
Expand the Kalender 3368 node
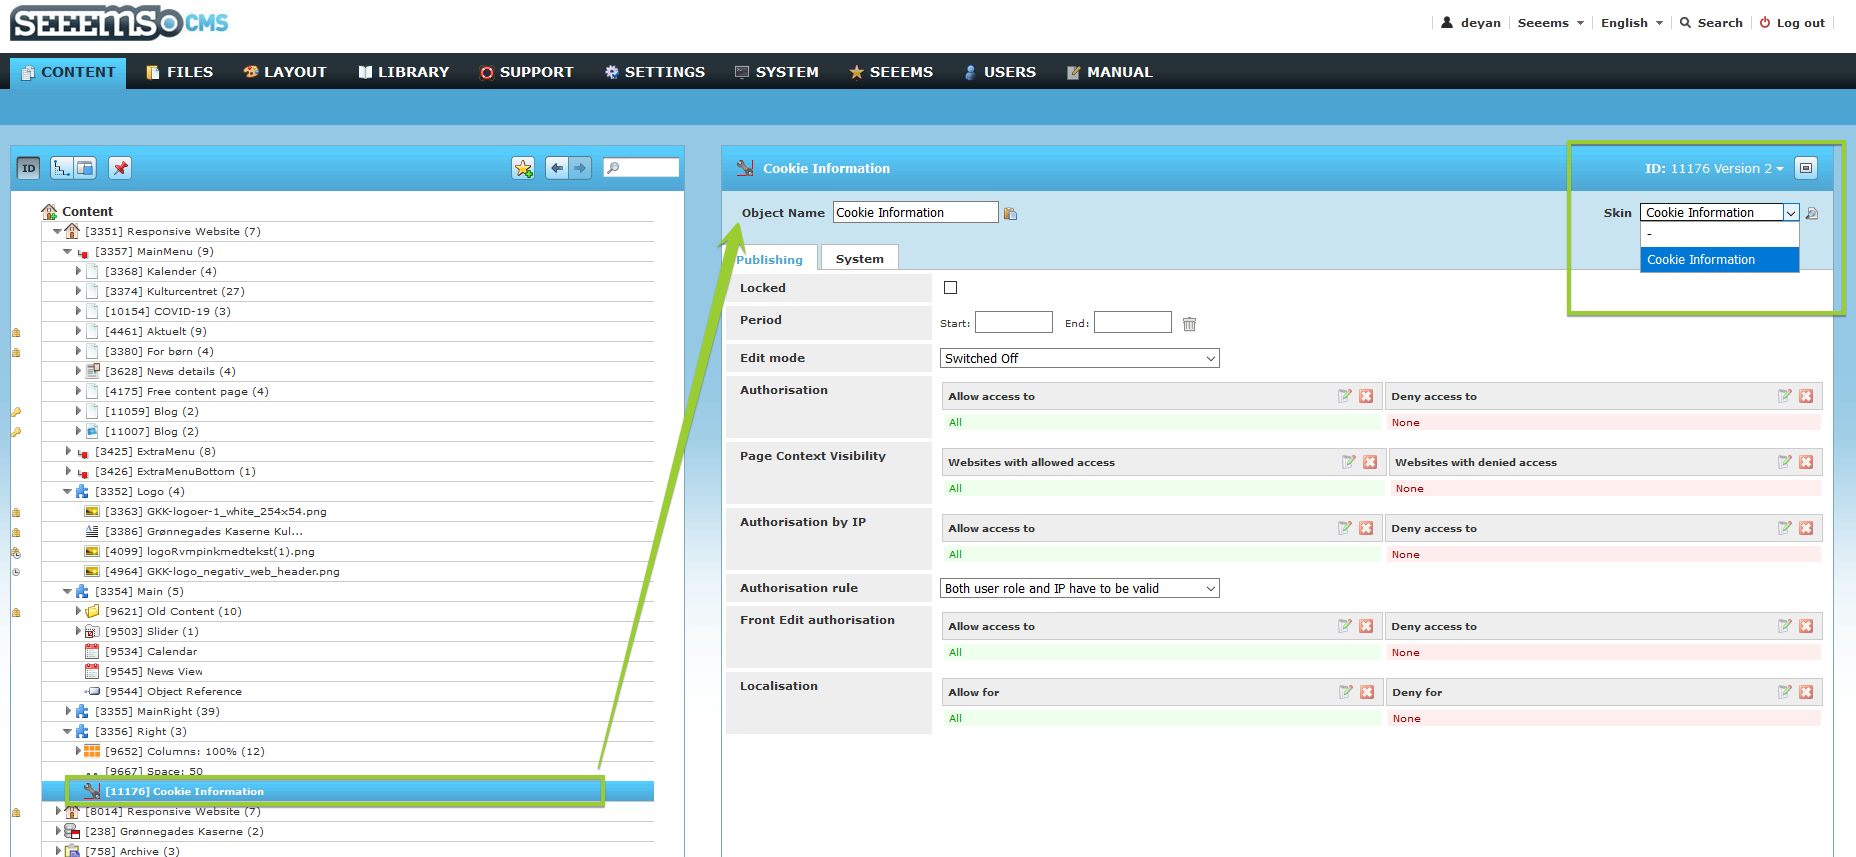point(78,271)
